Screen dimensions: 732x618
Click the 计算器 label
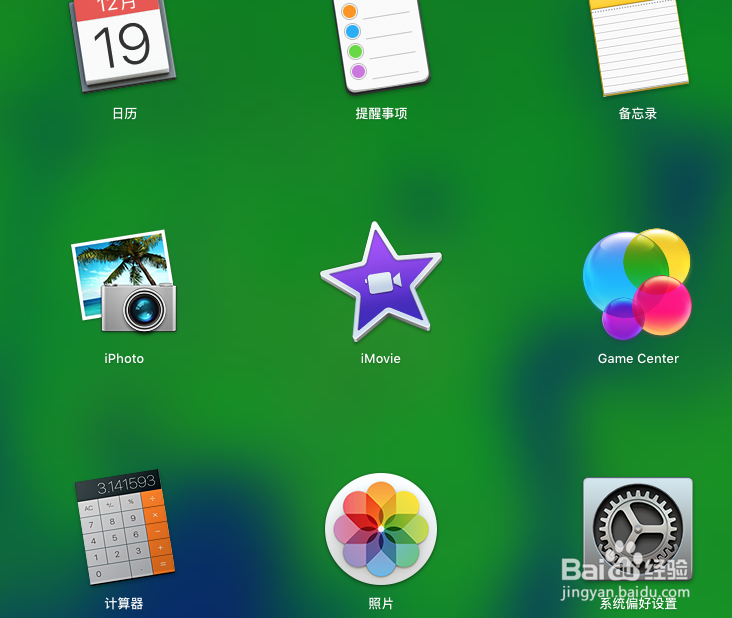pos(124,604)
